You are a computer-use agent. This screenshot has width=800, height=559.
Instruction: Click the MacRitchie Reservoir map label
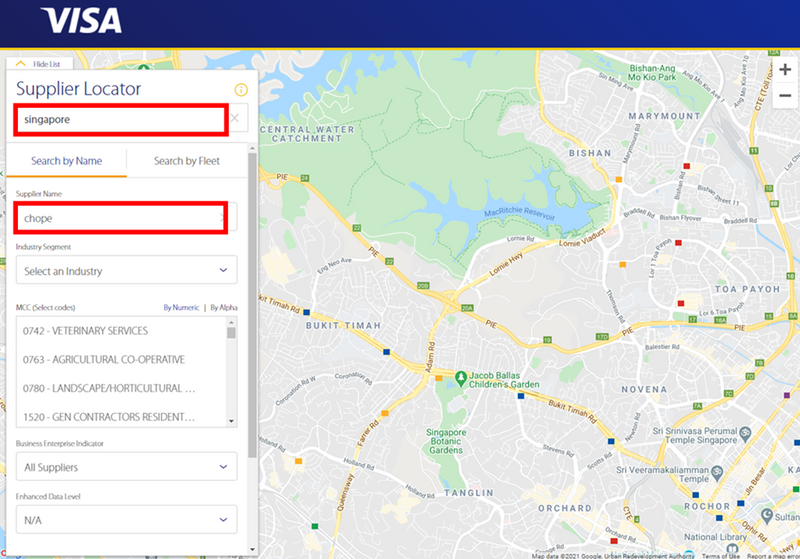[x=519, y=213]
